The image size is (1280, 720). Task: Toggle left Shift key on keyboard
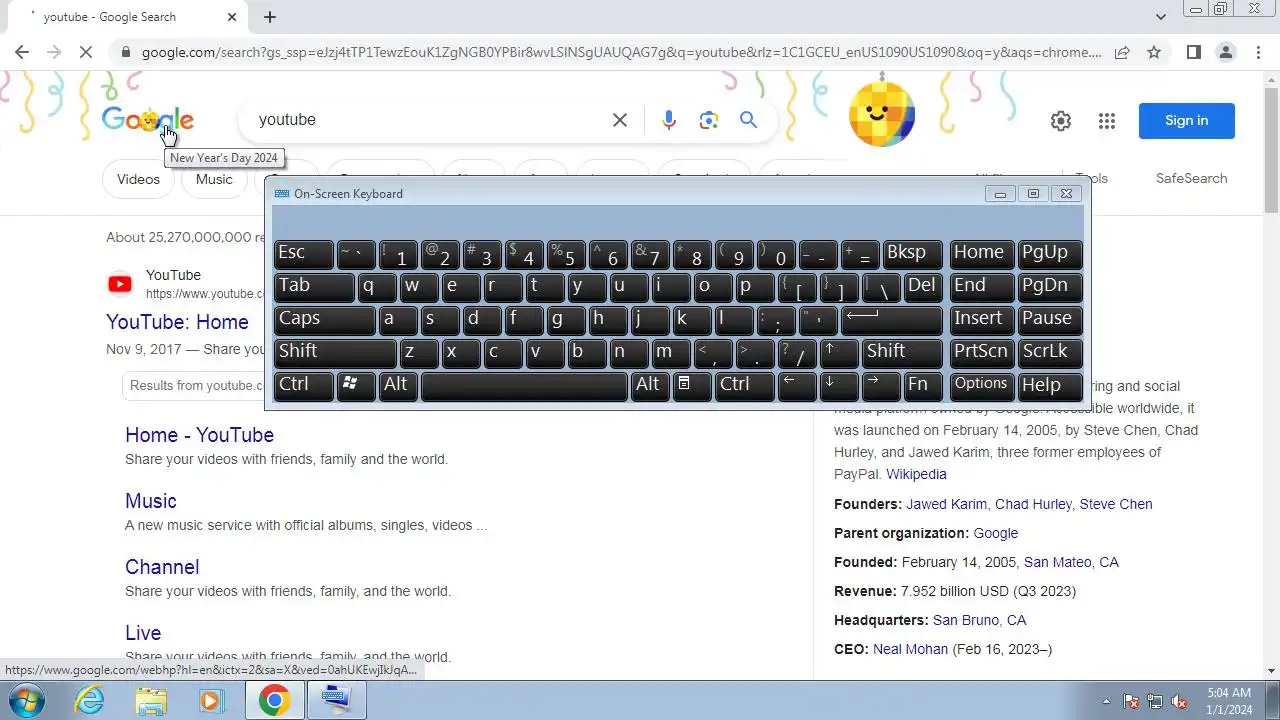click(x=335, y=352)
